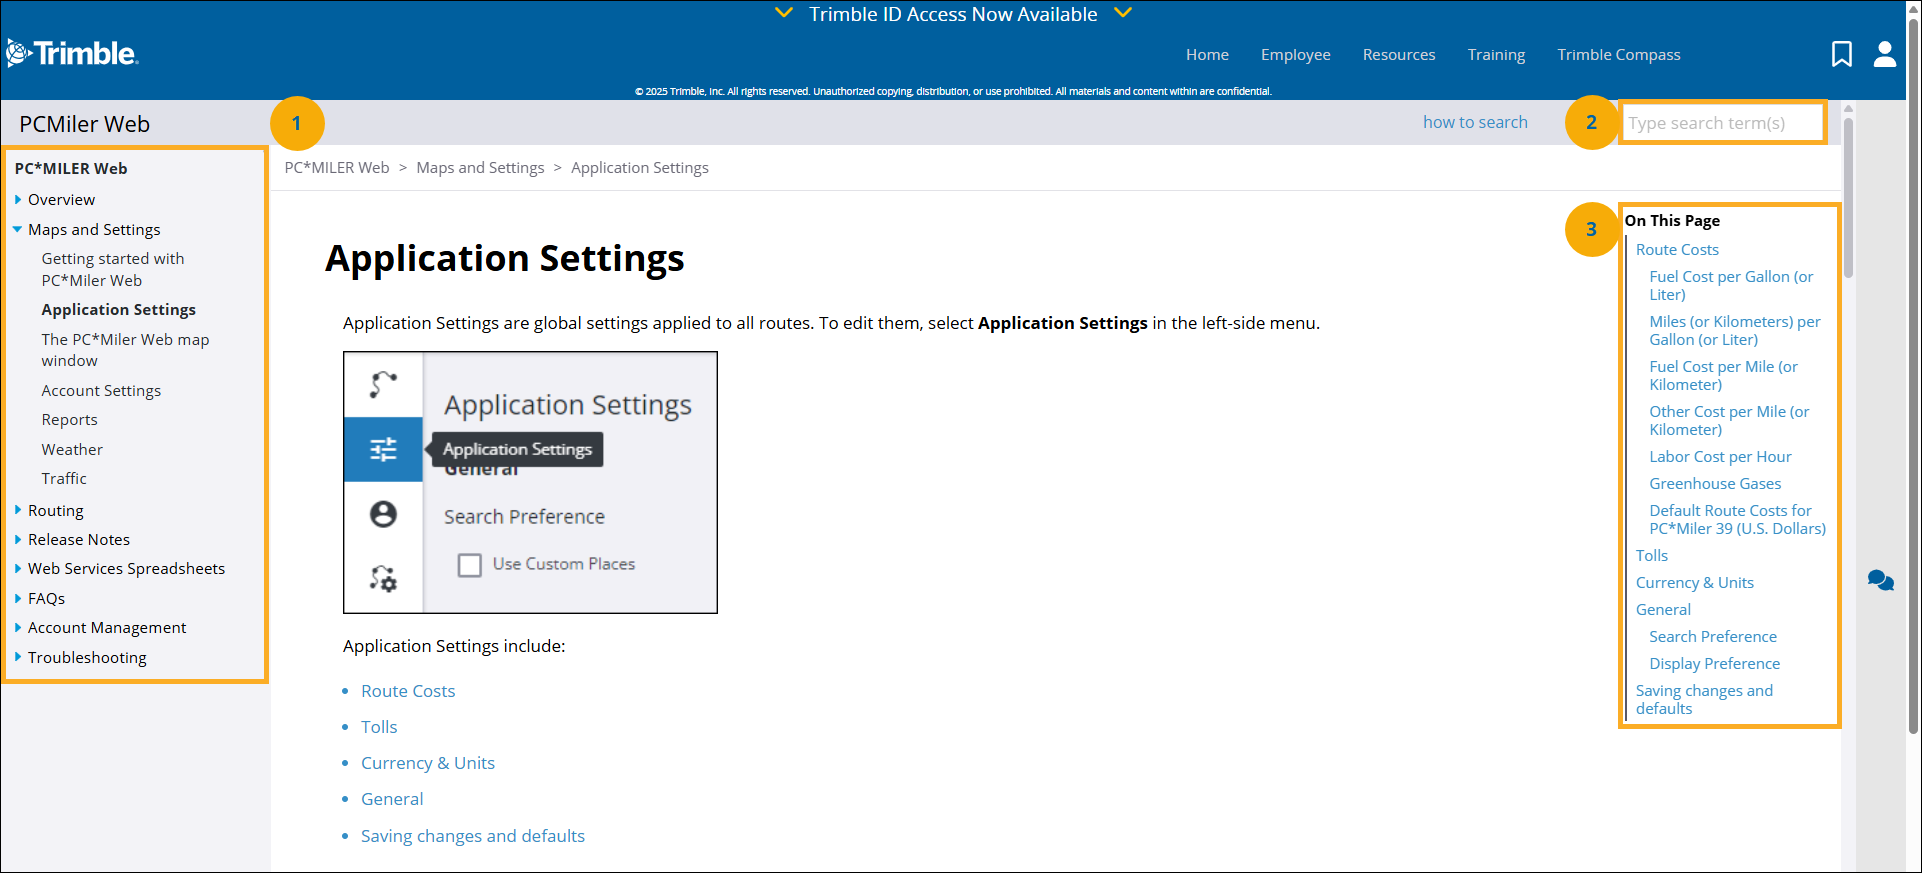This screenshot has height=873, width=1922.
Task: Open the chat bubbles icon
Action: tap(1880, 581)
